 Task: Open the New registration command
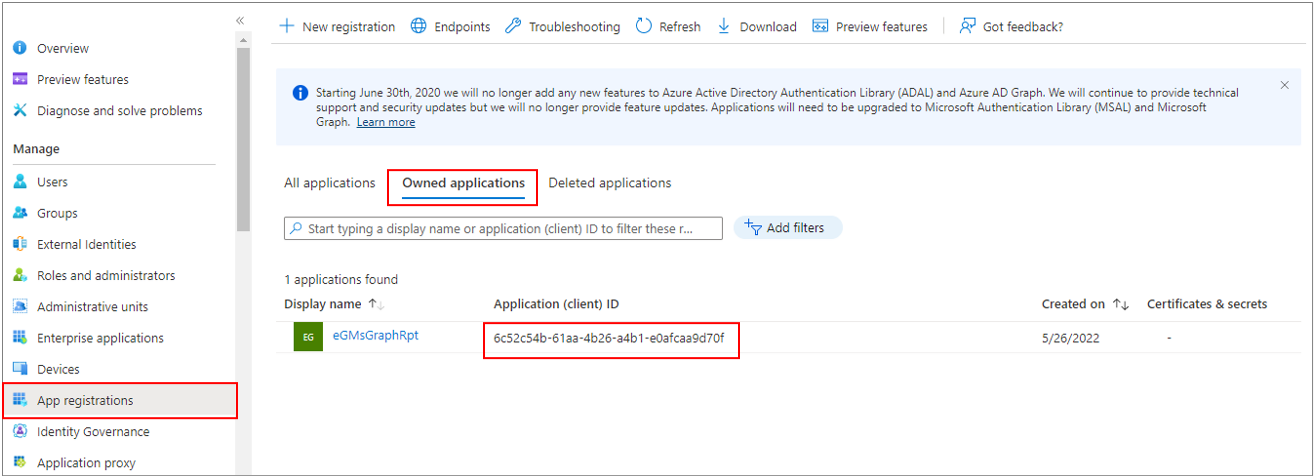click(337, 27)
